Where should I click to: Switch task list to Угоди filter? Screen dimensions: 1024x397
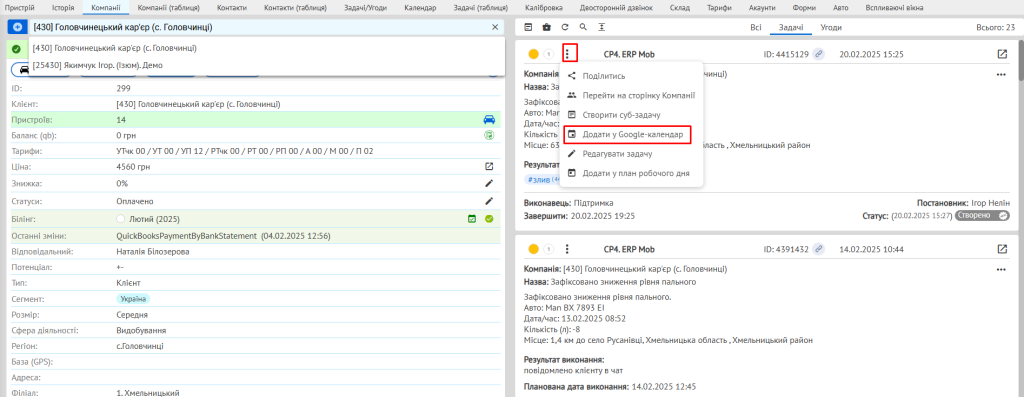(x=831, y=27)
